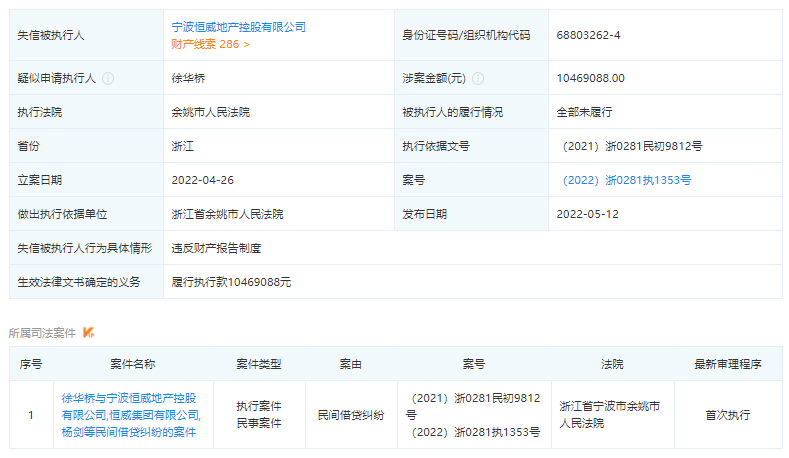This screenshot has height=458, width=789.
Task: Select 浙江省余姚市人民法院 basis unit value
Action: point(227,214)
